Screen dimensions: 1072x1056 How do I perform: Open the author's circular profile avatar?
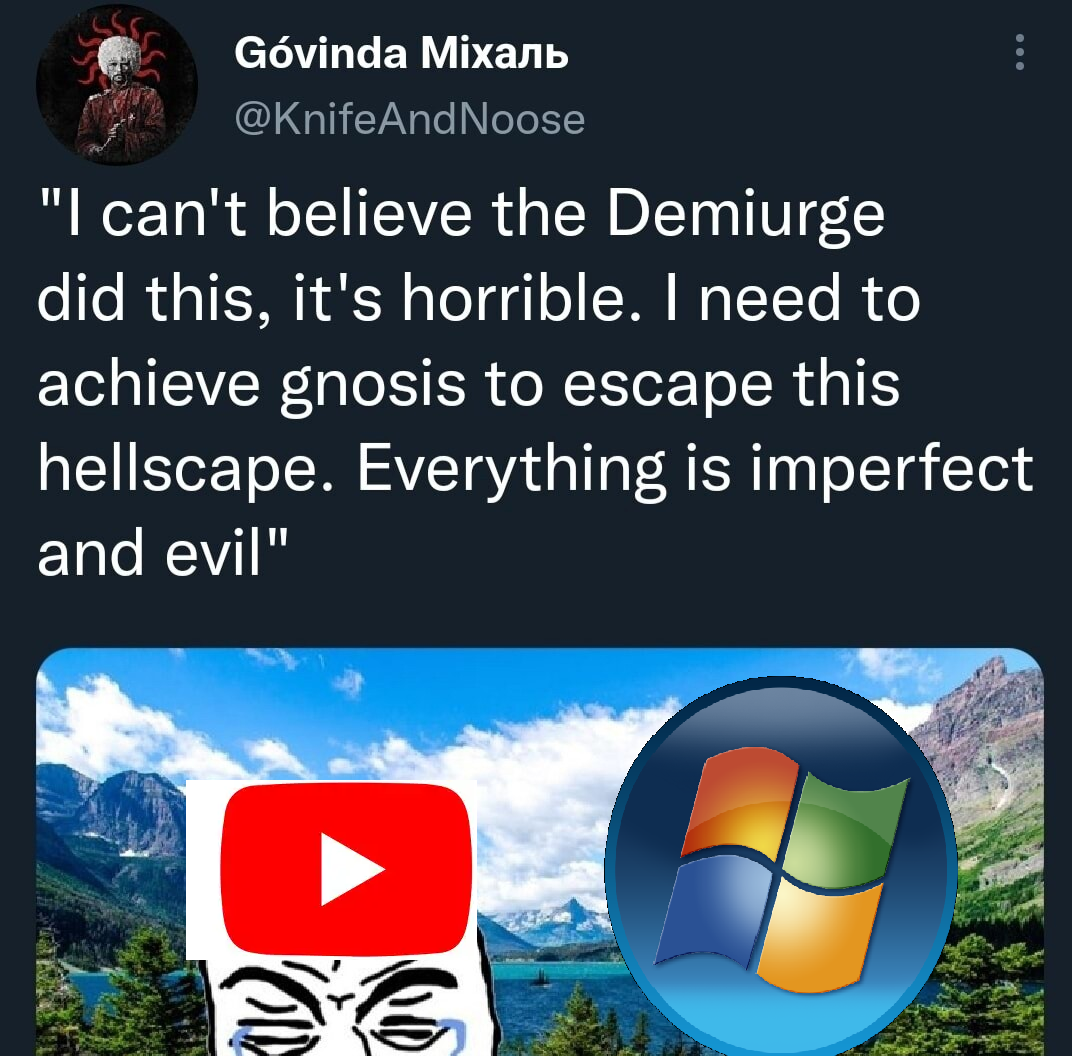pyautogui.click(x=117, y=85)
